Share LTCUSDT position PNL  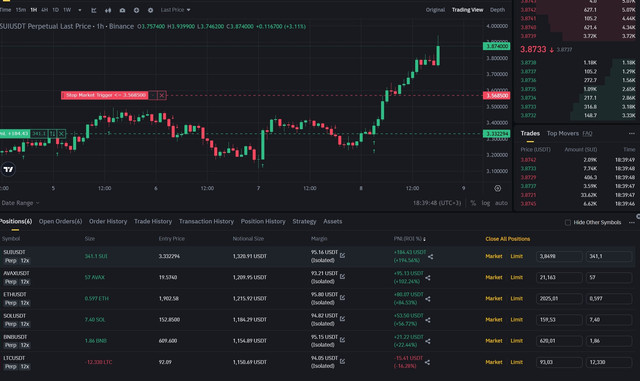point(427,363)
